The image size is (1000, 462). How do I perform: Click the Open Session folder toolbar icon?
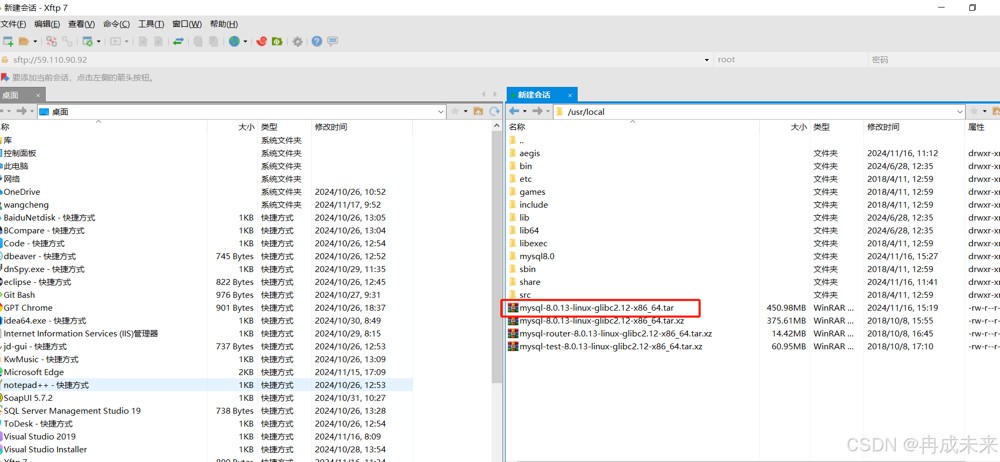[24, 41]
